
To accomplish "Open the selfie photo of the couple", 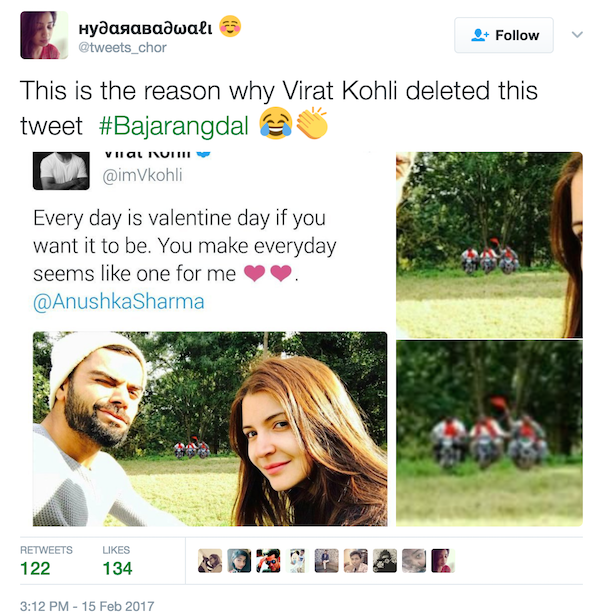I will point(210,429).
